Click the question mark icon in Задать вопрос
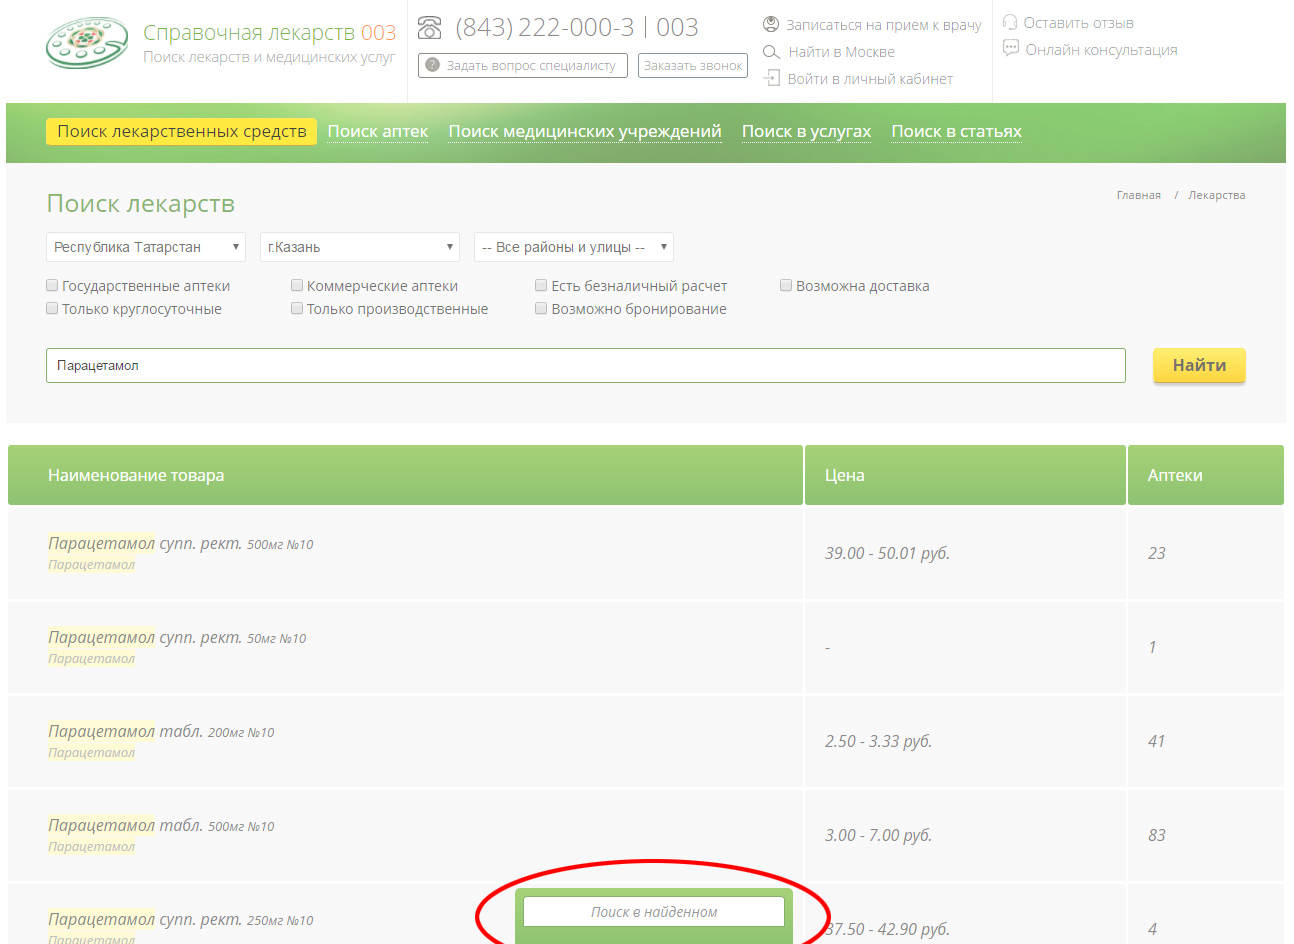This screenshot has height=944, width=1294. click(x=432, y=65)
